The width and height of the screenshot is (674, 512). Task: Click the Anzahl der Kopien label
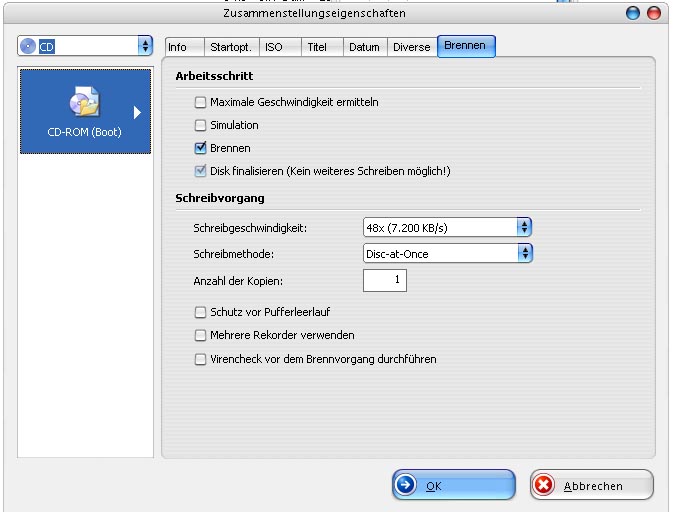pos(238,281)
